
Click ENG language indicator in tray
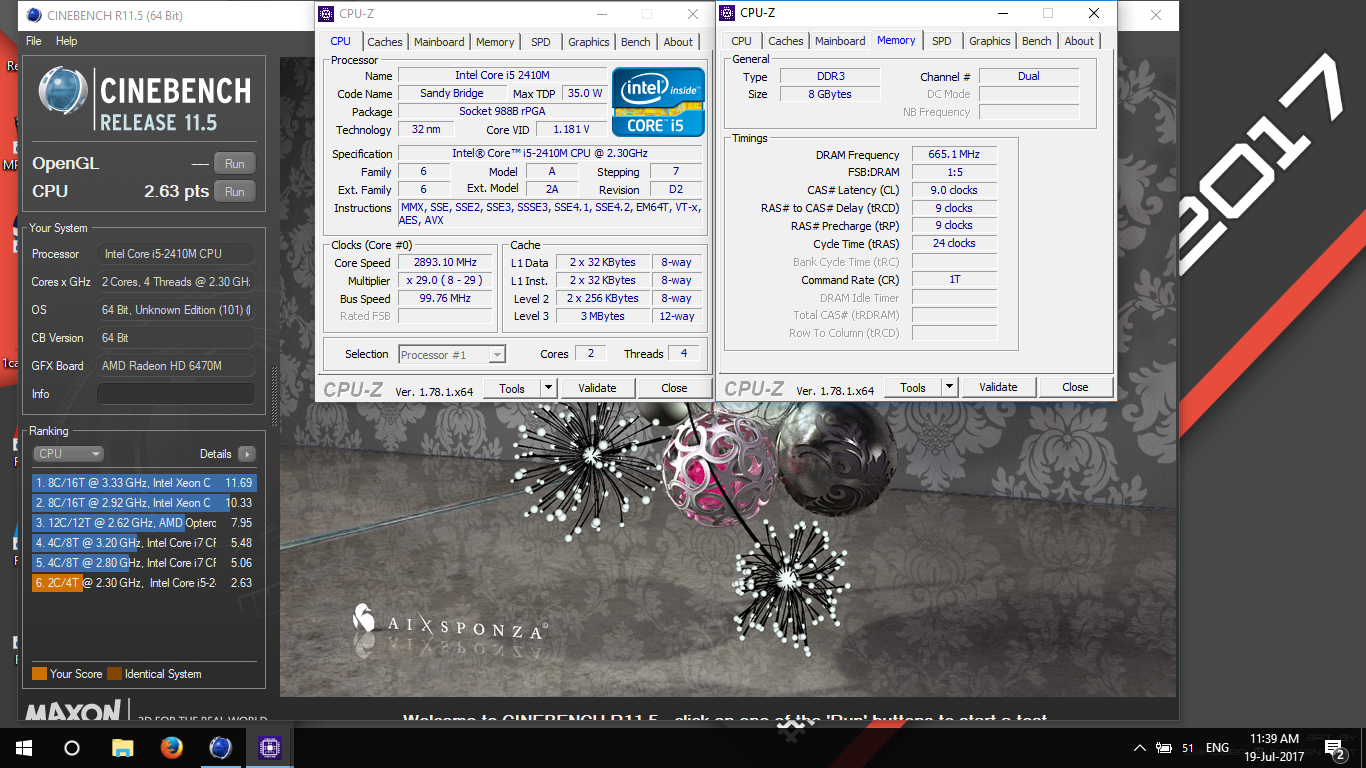point(1217,747)
